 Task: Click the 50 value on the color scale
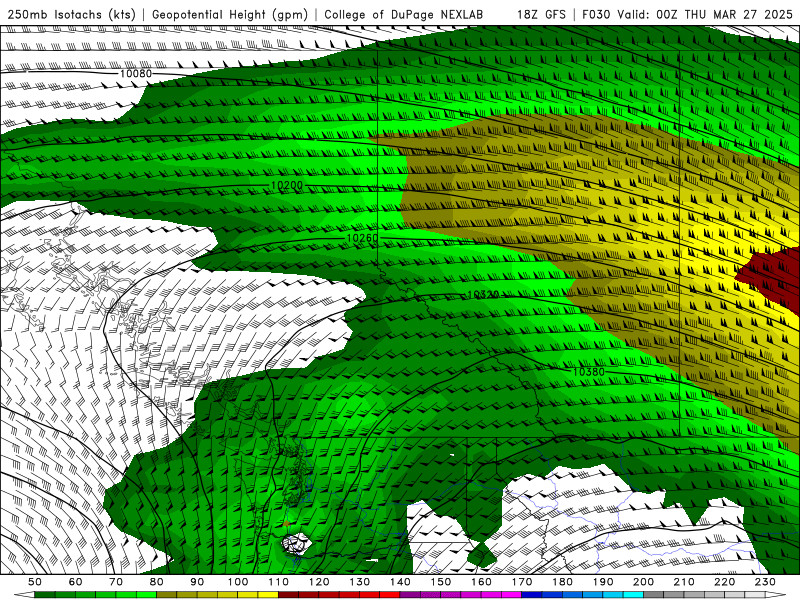pos(35,582)
